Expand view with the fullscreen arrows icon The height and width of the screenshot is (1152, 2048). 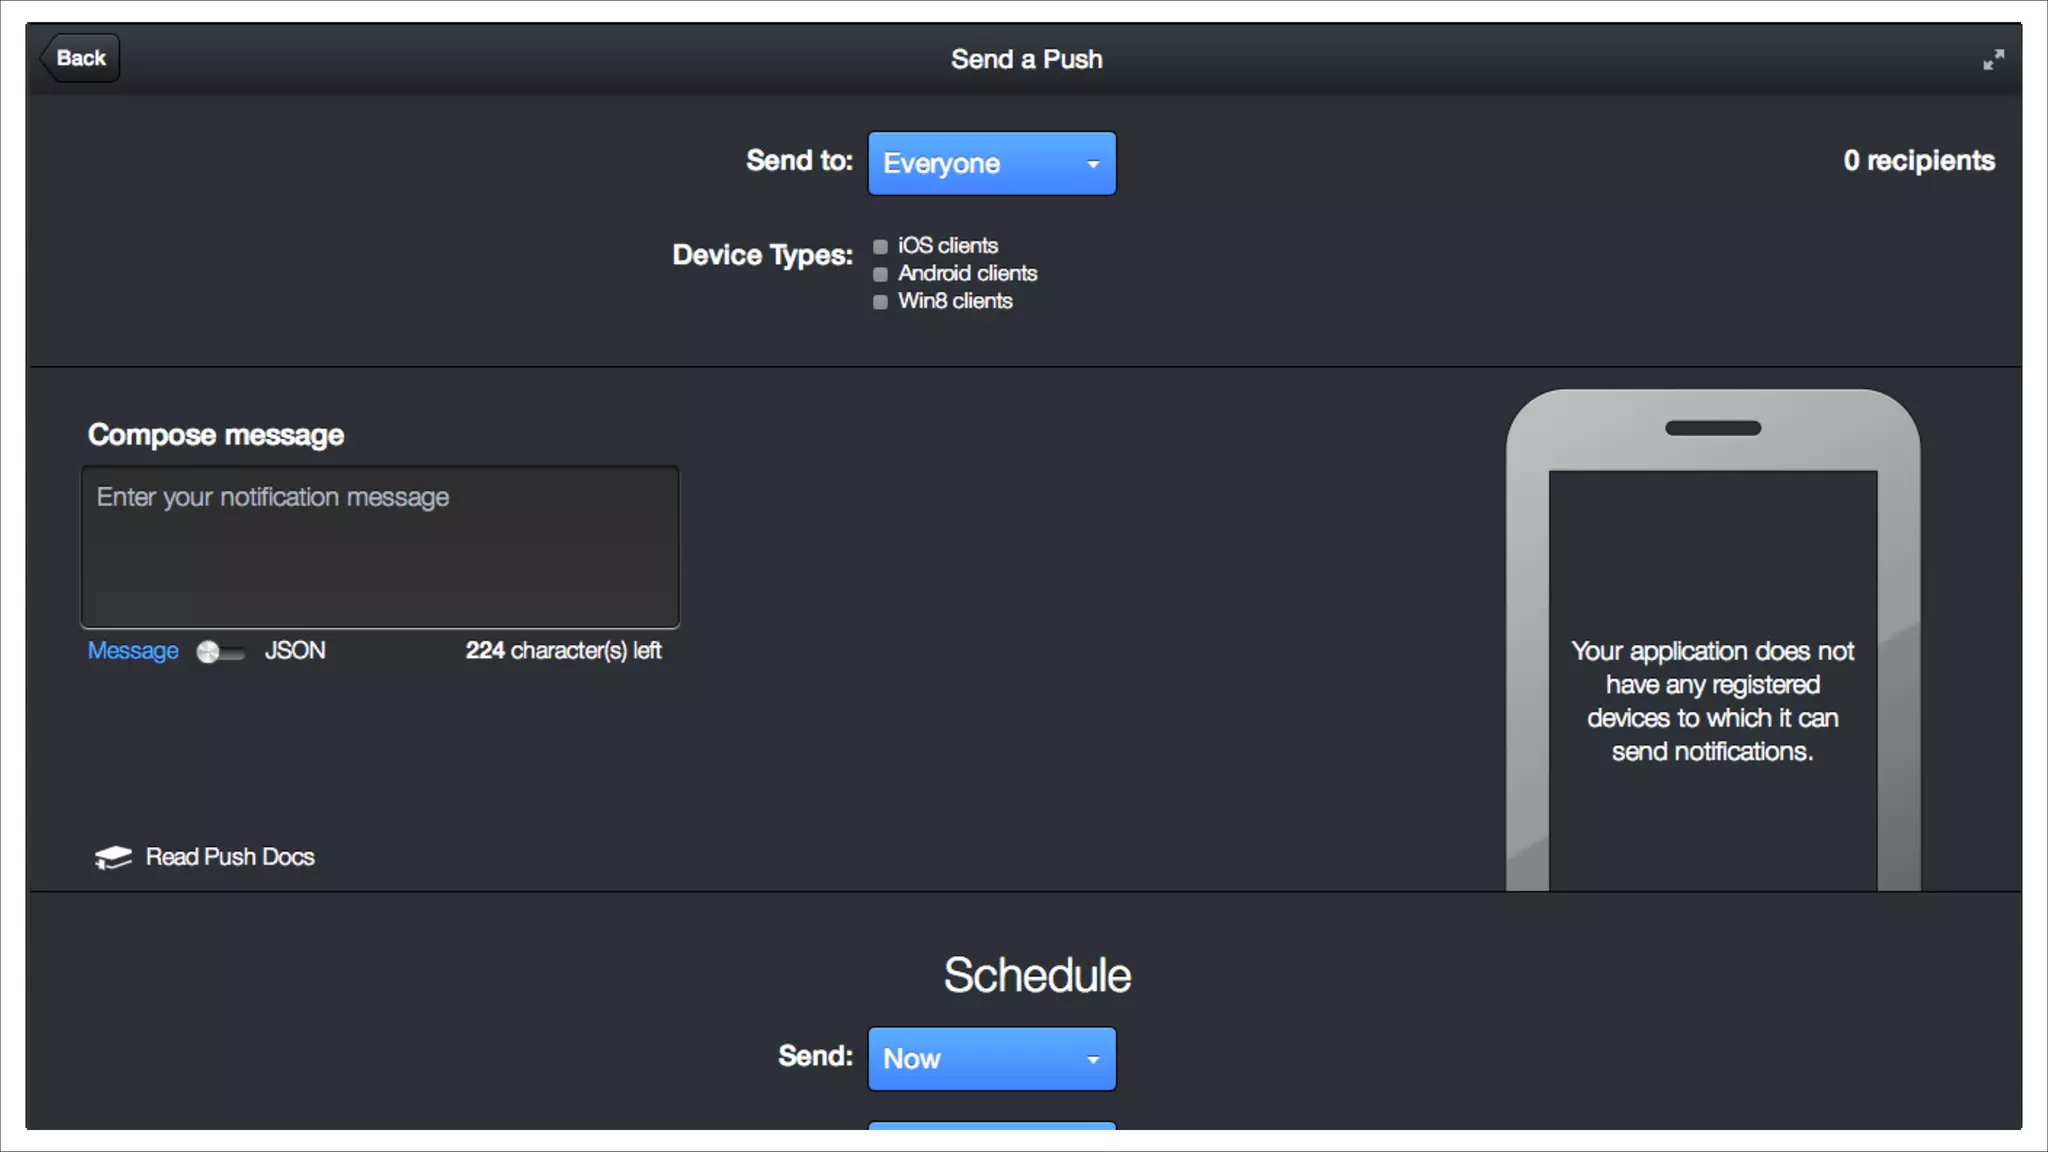[1993, 60]
